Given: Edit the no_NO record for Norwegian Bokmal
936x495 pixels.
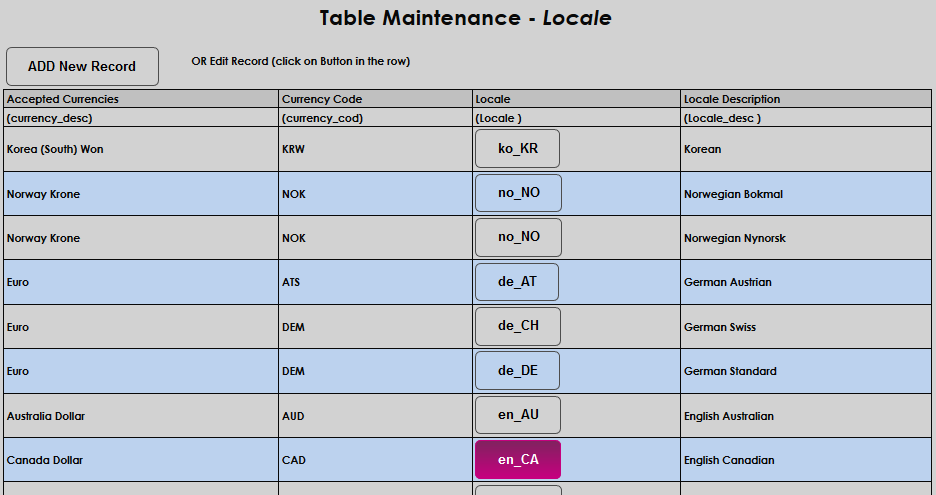Looking at the screenshot, I should [518, 193].
